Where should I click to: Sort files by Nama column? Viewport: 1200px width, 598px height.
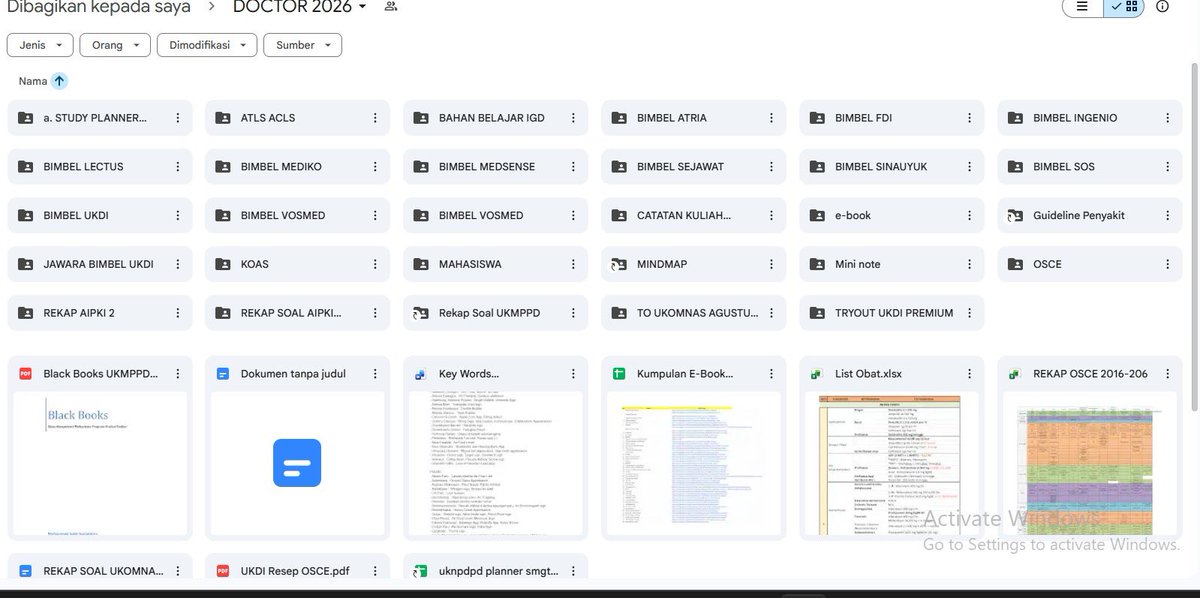[33, 81]
